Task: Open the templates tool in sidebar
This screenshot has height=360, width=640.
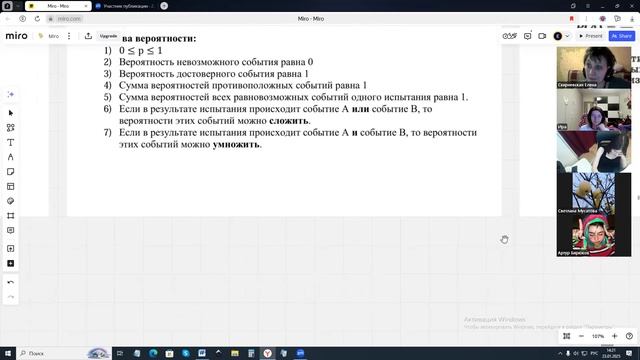Action: coord(11,128)
